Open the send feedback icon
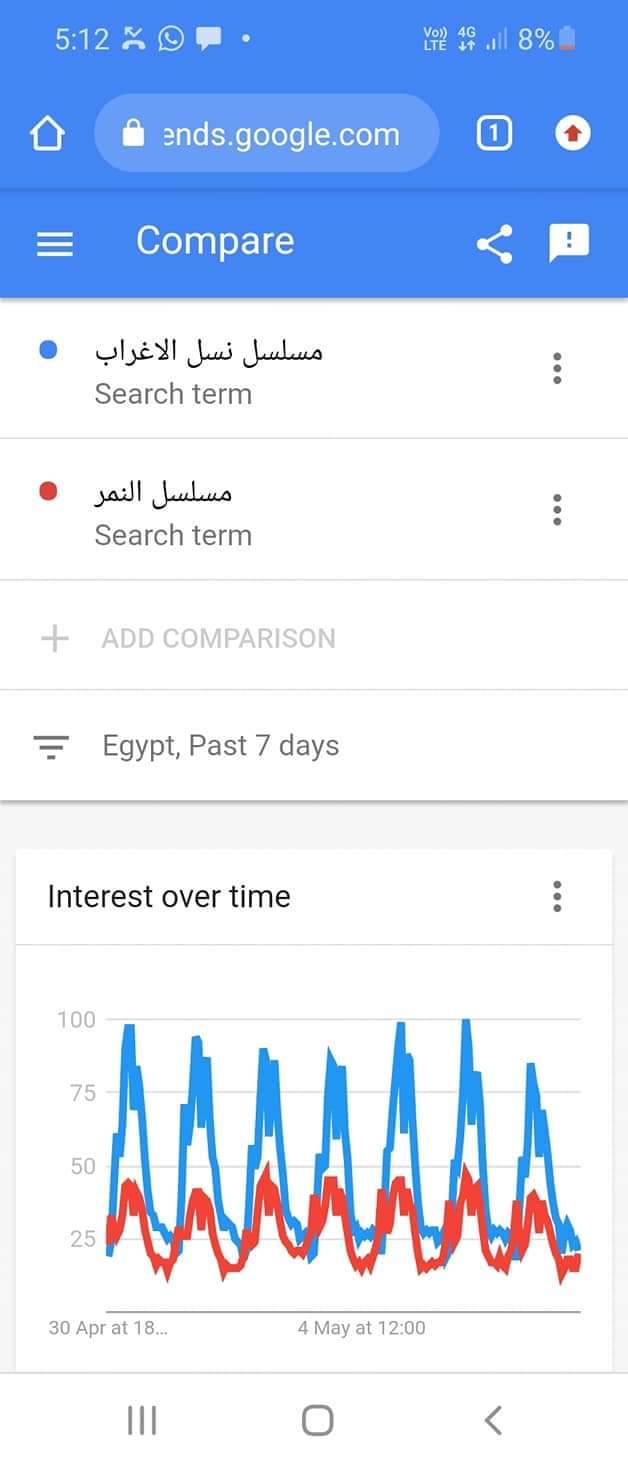Viewport: 628px width, 1466px height. (569, 243)
